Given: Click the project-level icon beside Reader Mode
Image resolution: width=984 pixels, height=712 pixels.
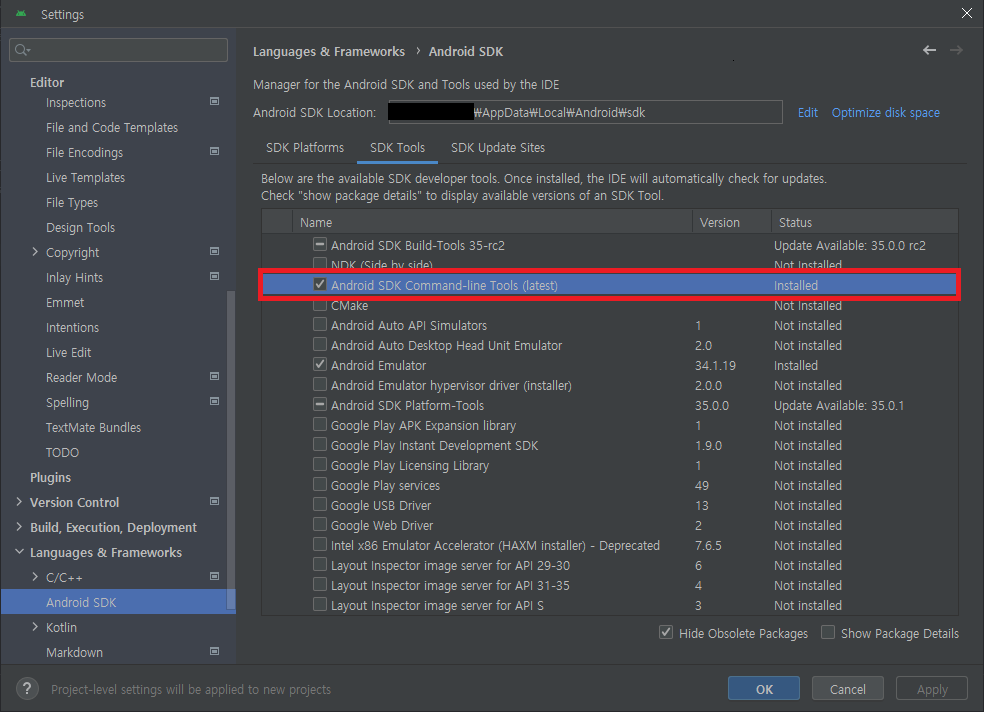Looking at the screenshot, I should [215, 376].
